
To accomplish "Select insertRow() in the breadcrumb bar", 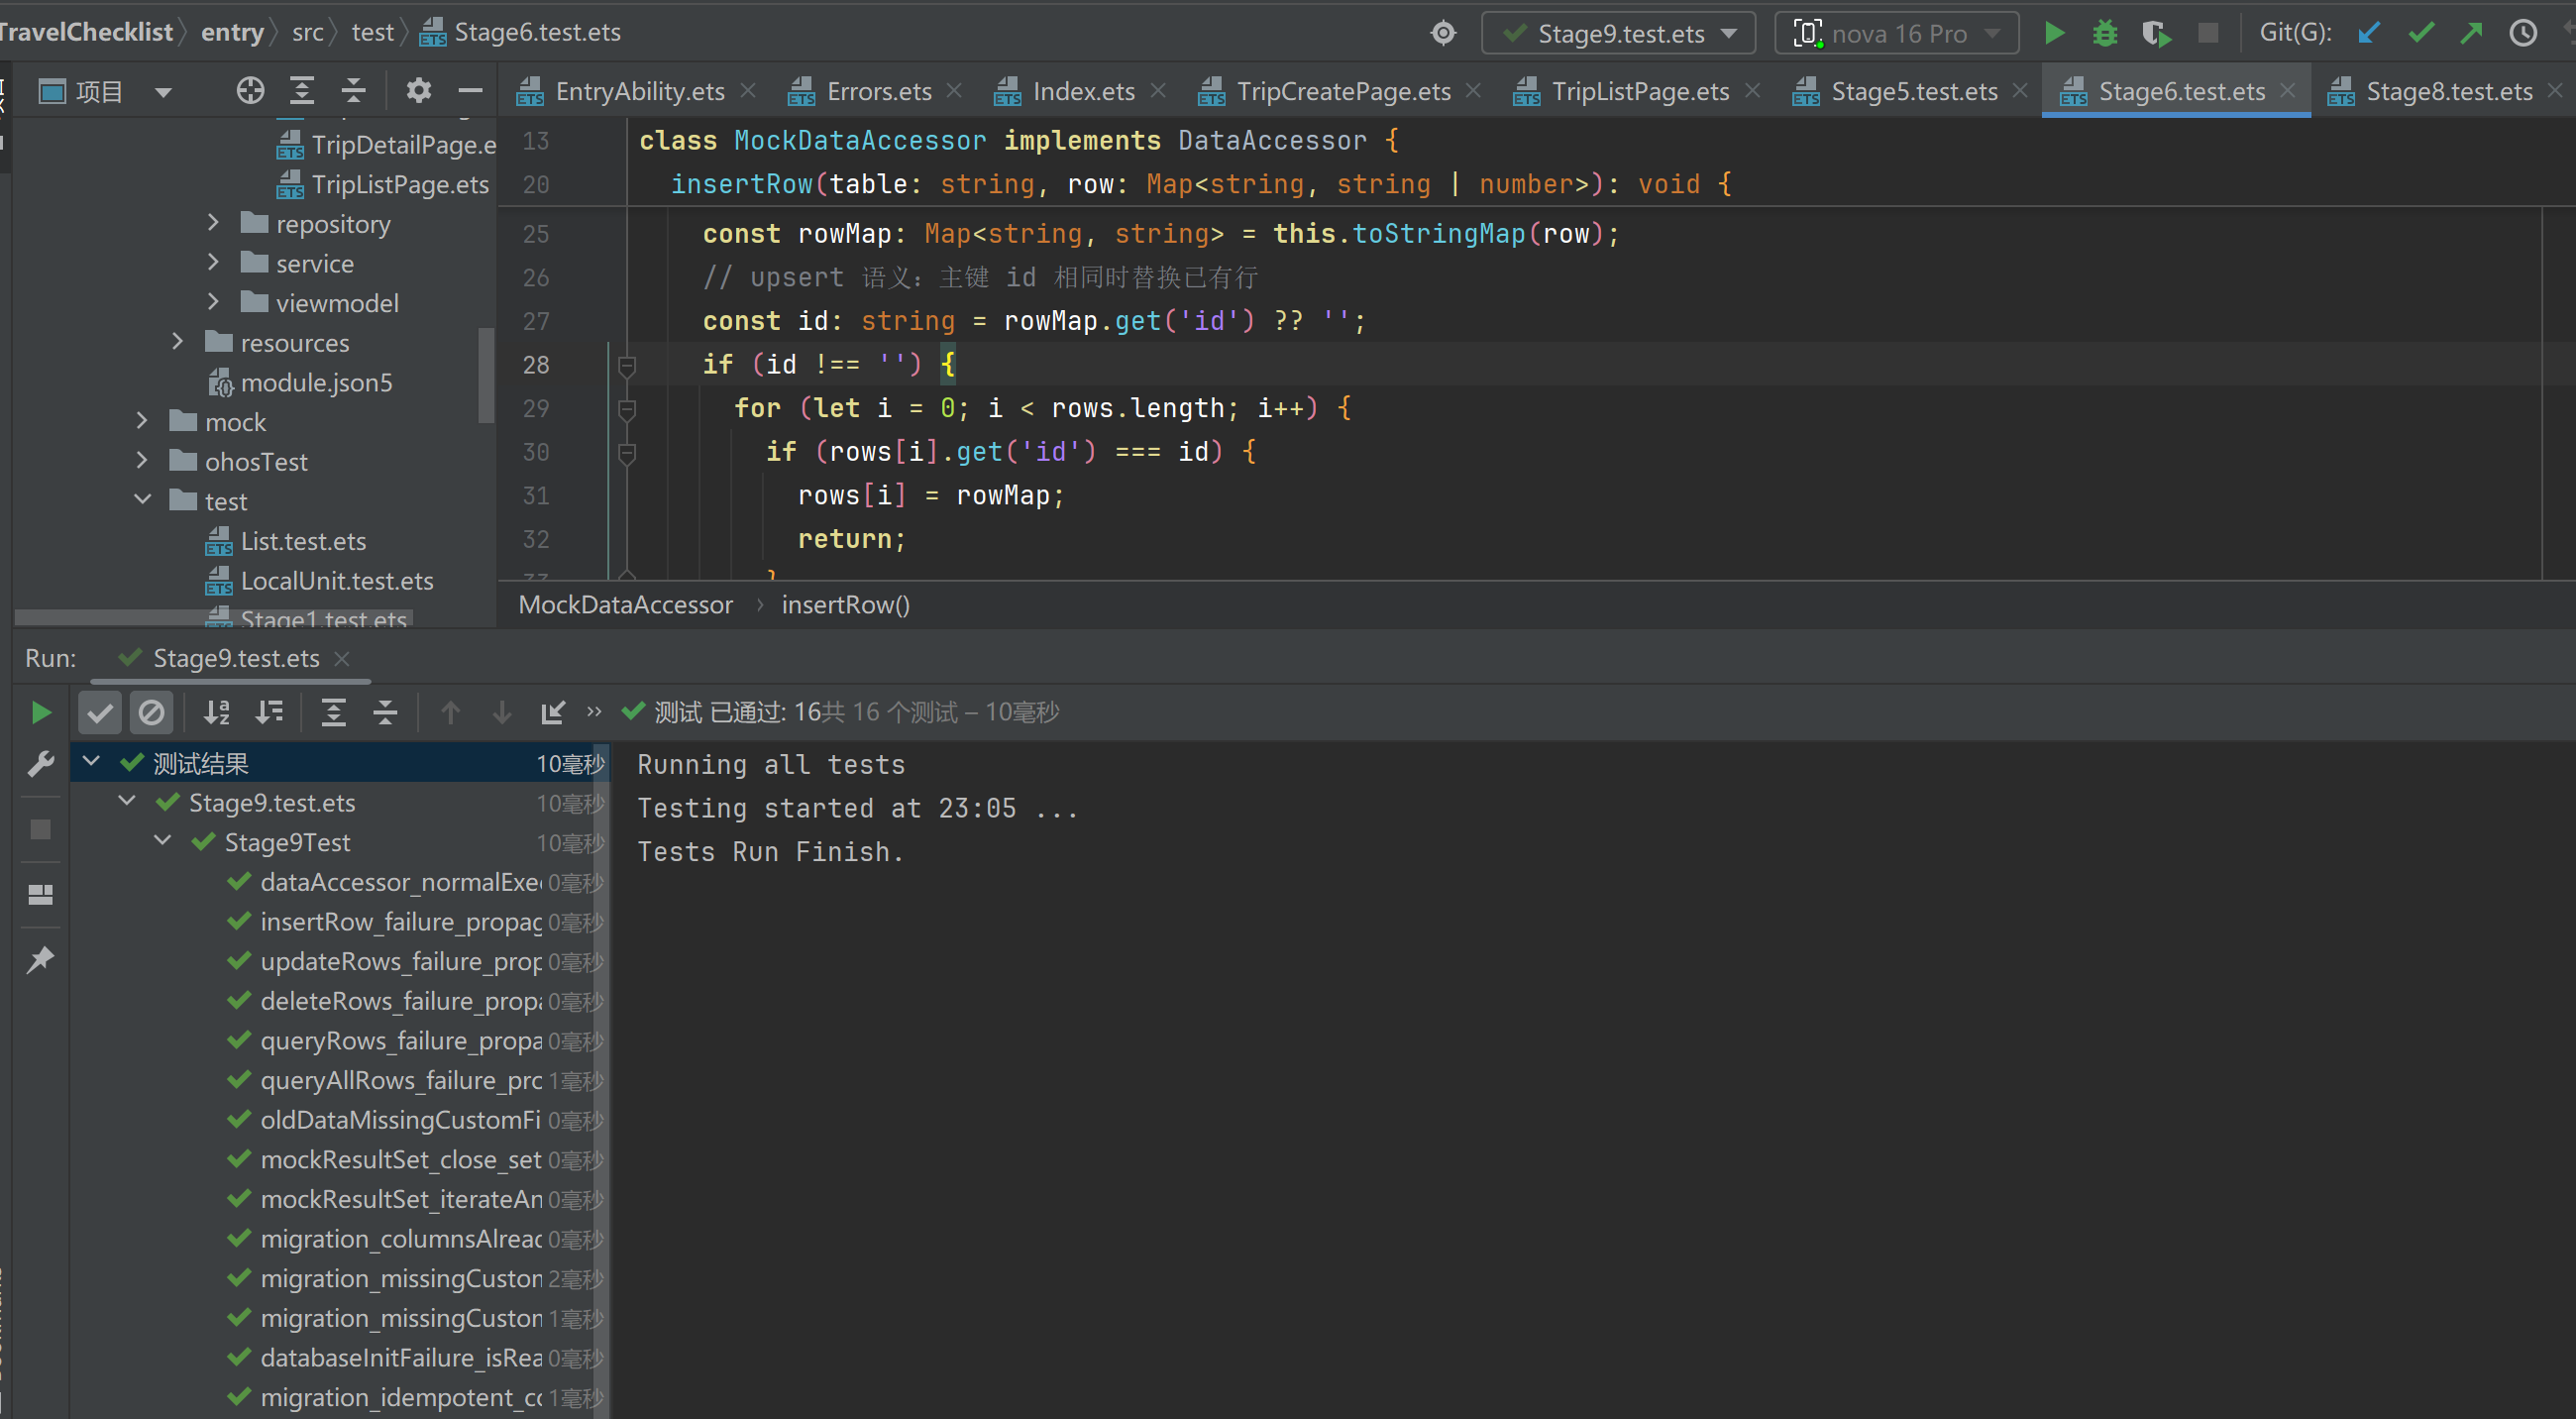I will click(845, 605).
